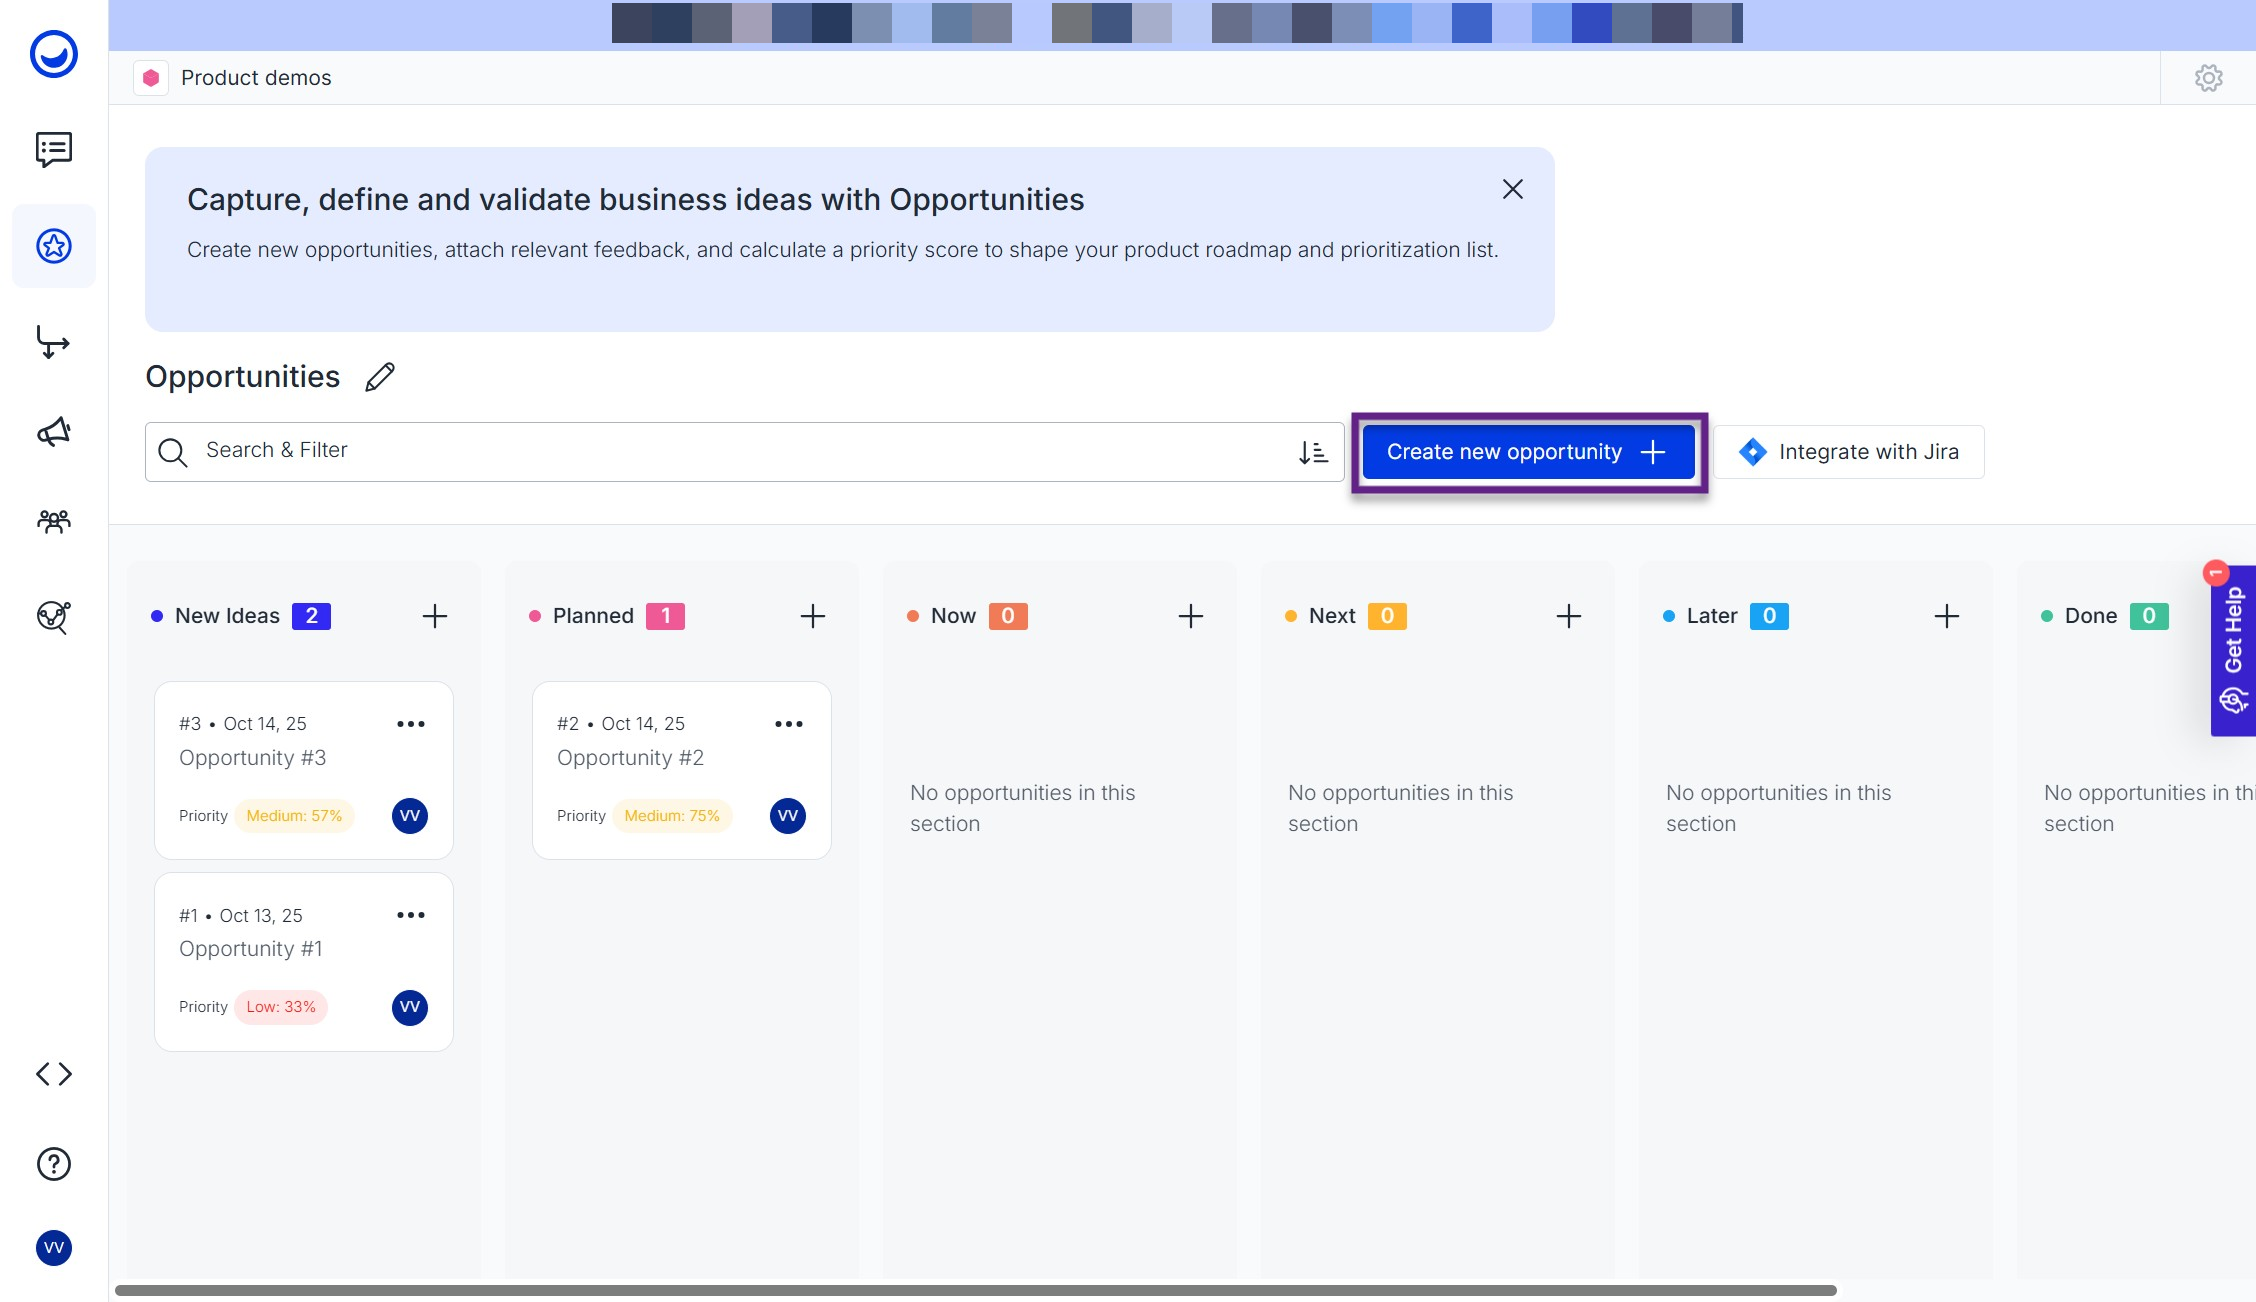
Task: Open the code embed brackets icon
Action: 54,1074
